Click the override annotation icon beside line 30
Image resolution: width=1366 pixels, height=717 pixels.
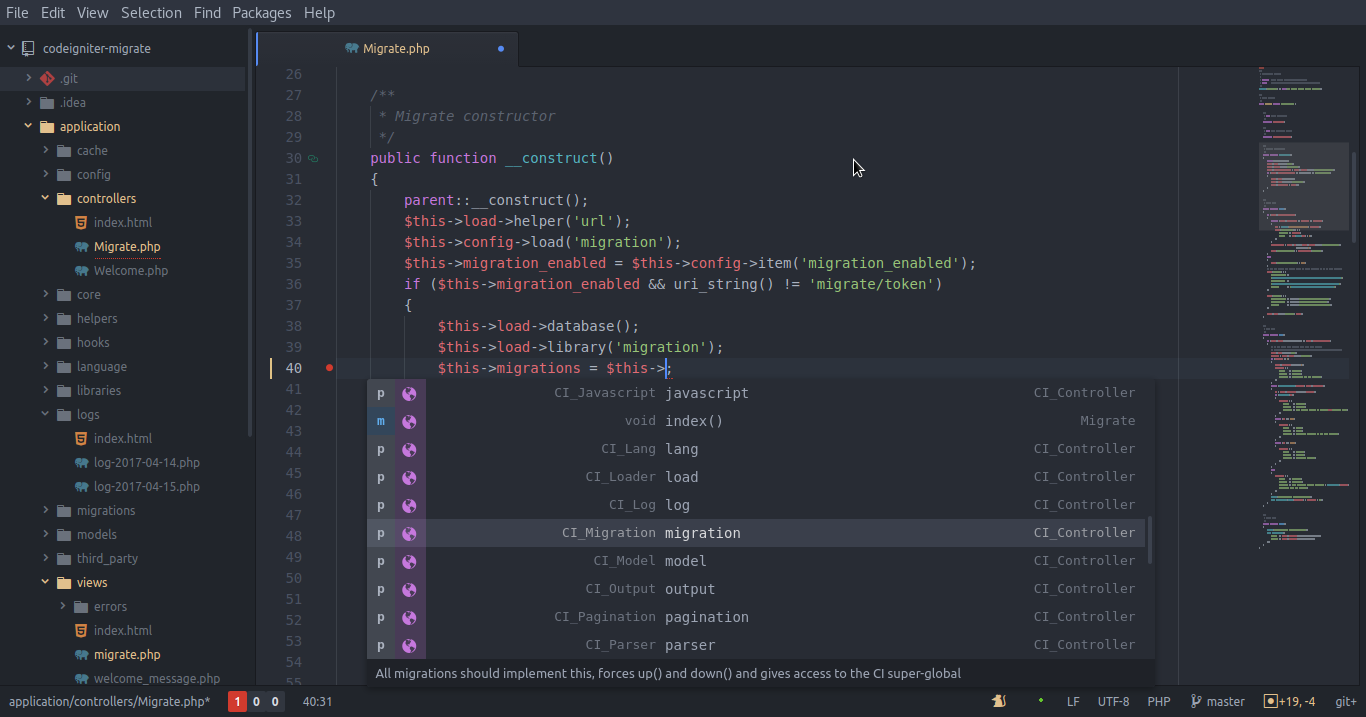click(x=313, y=158)
